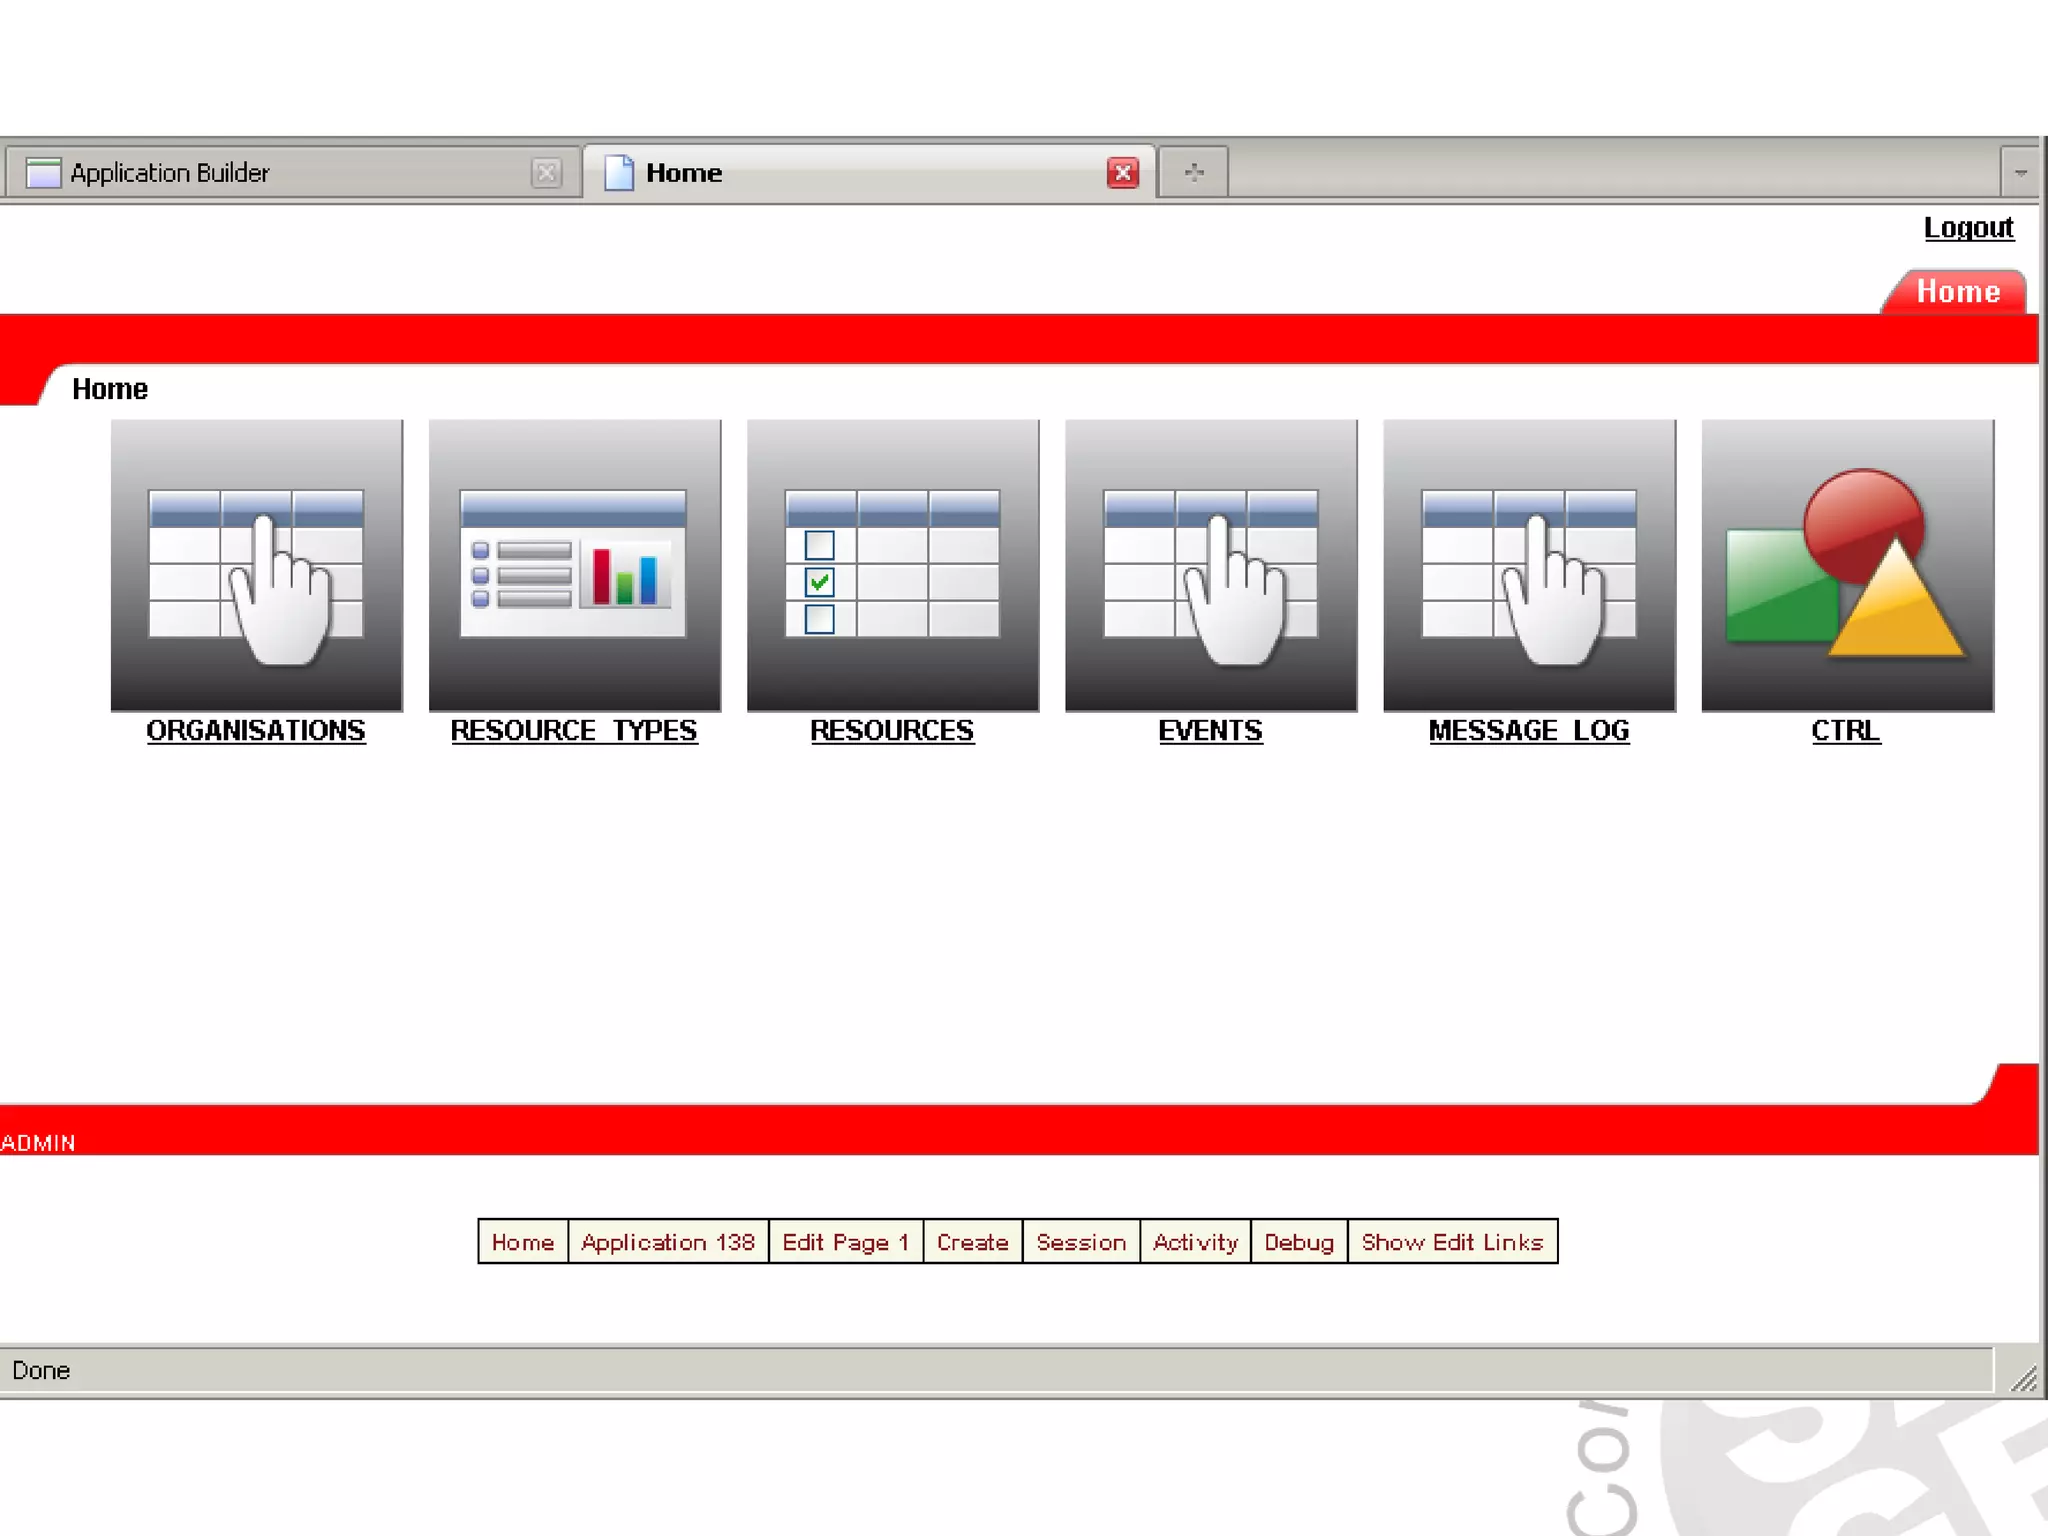This screenshot has height=1536, width=2048.
Task: Click the Logout link
Action: (1967, 228)
